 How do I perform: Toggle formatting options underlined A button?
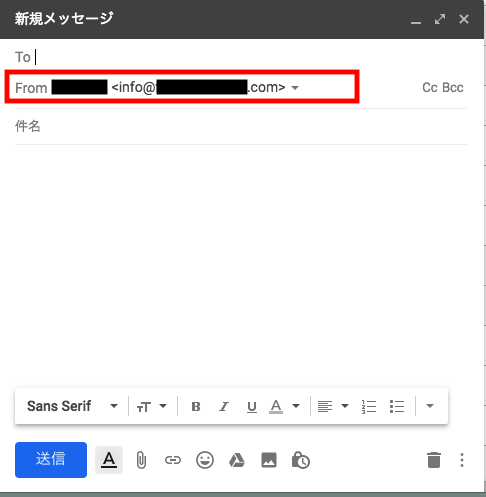pos(109,460)
